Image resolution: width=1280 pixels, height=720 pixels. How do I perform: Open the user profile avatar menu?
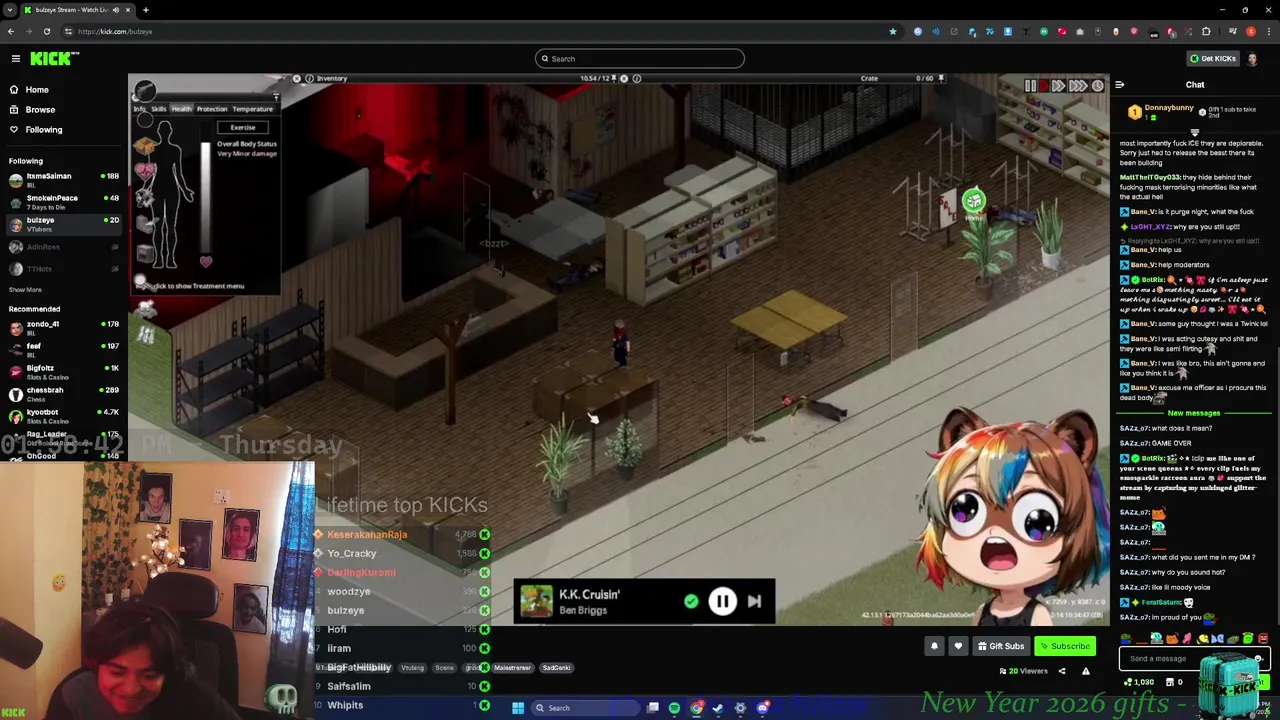(x=1252, y=58)
